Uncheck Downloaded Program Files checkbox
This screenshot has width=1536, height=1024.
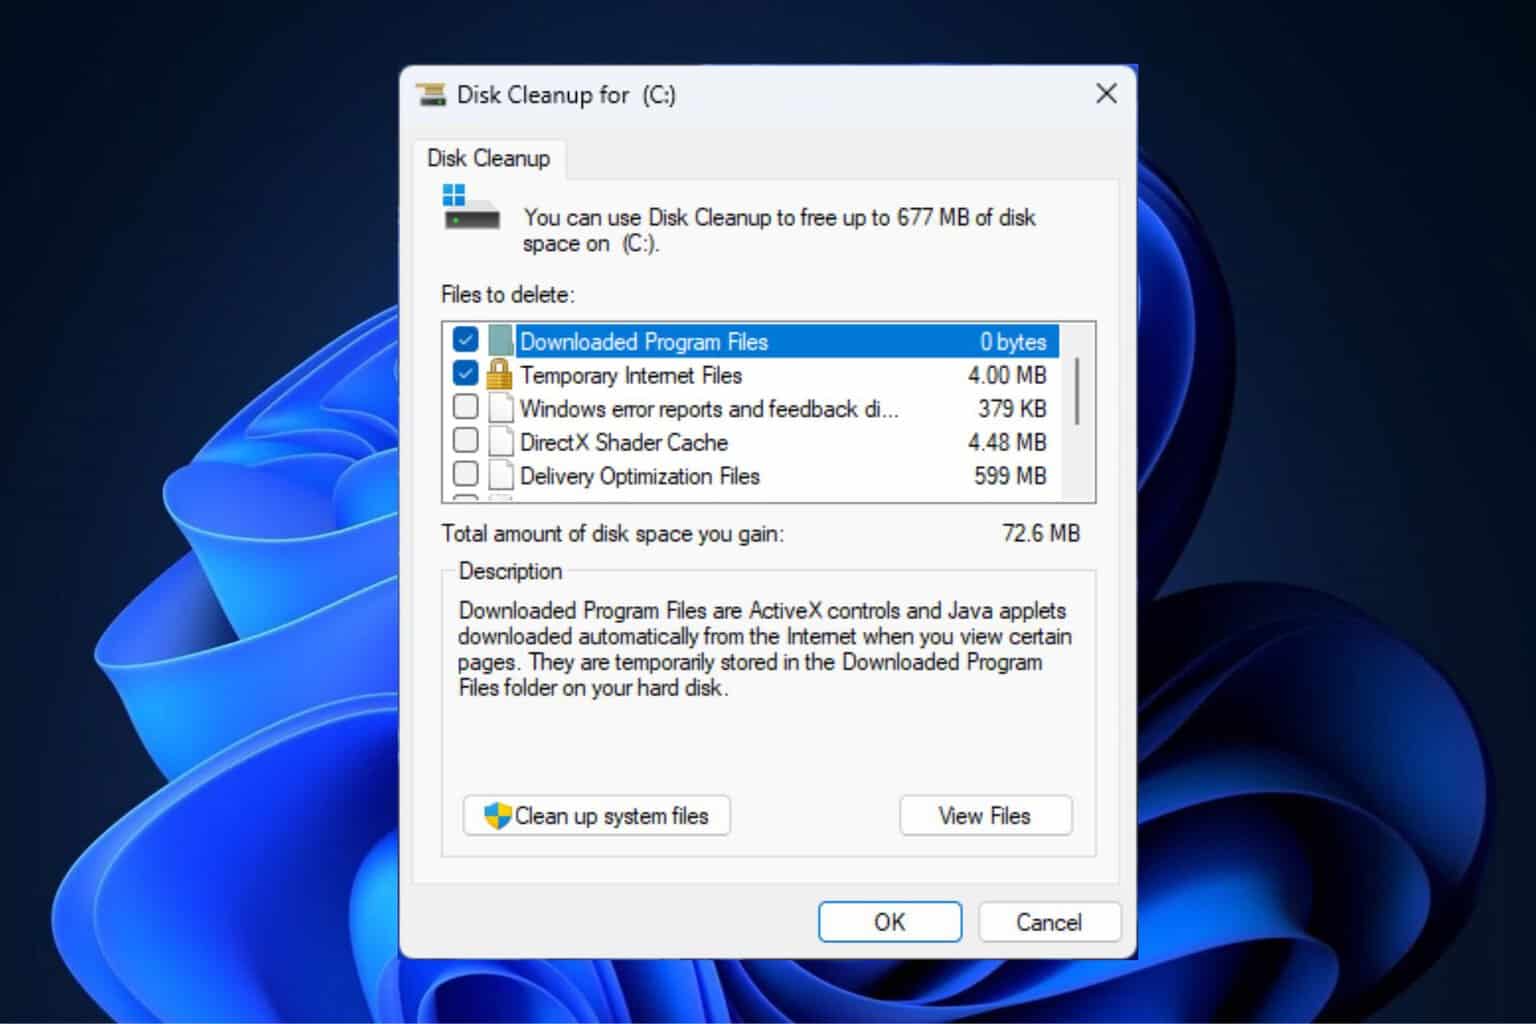pos(465,339)
